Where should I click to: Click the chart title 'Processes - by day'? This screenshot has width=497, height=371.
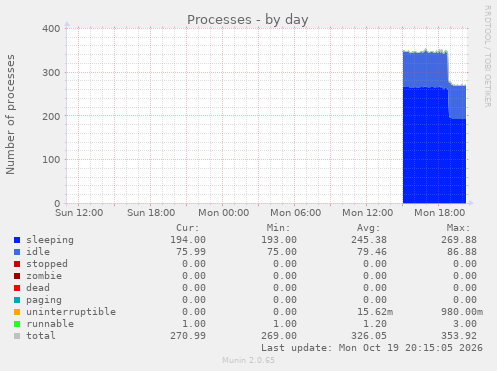click(x=248, y=20)
